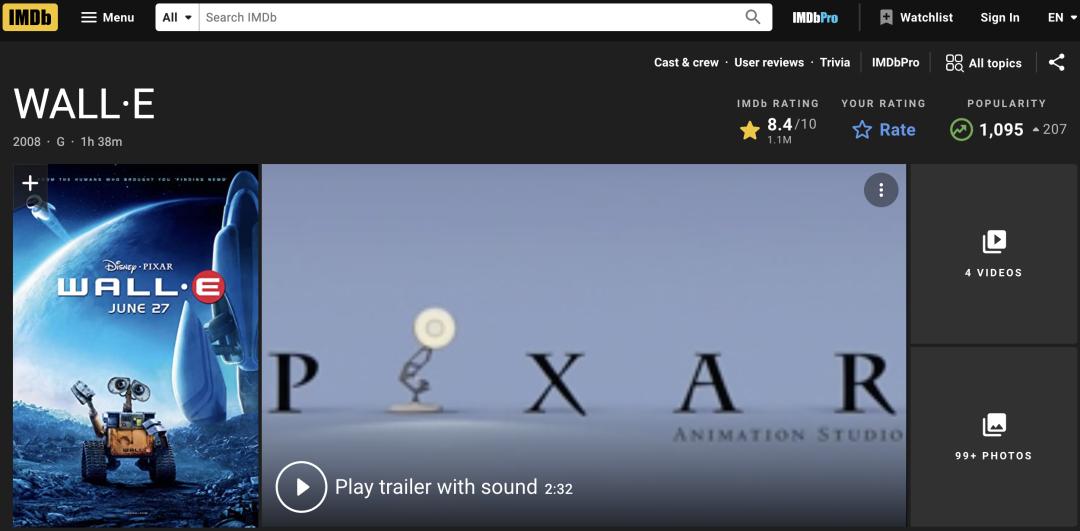This screenshot has width=1080, height=531.
Task: Click the yellow star IMDb rating
Action: pos(749,130)
